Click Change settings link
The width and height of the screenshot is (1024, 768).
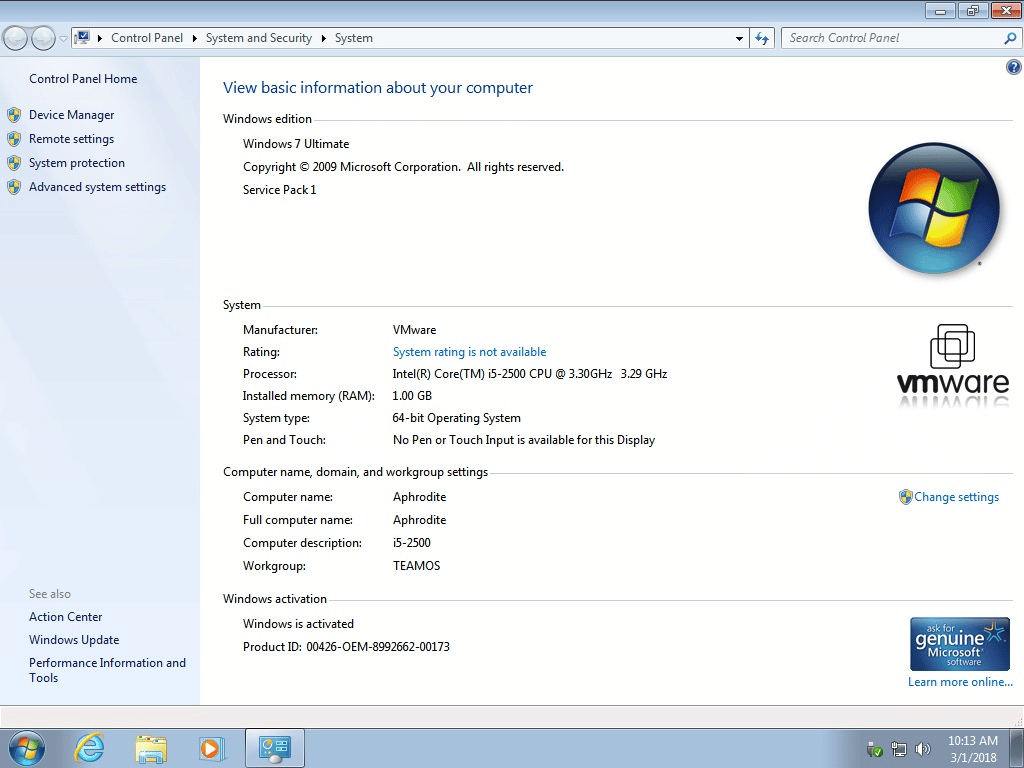tap(956, 497)
